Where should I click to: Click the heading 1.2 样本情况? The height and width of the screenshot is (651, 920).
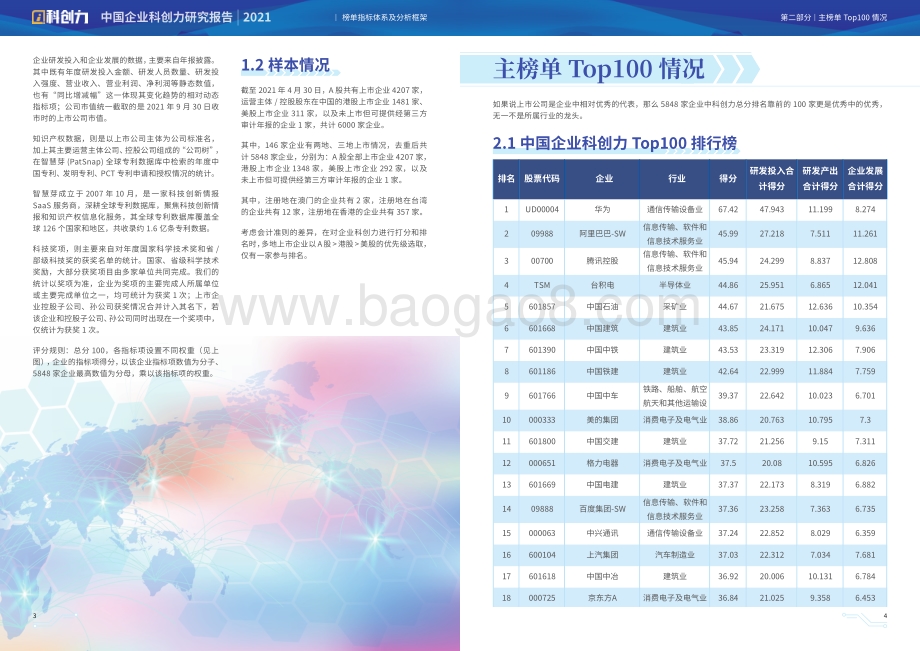pyautogui.click(x=285, y=65)
